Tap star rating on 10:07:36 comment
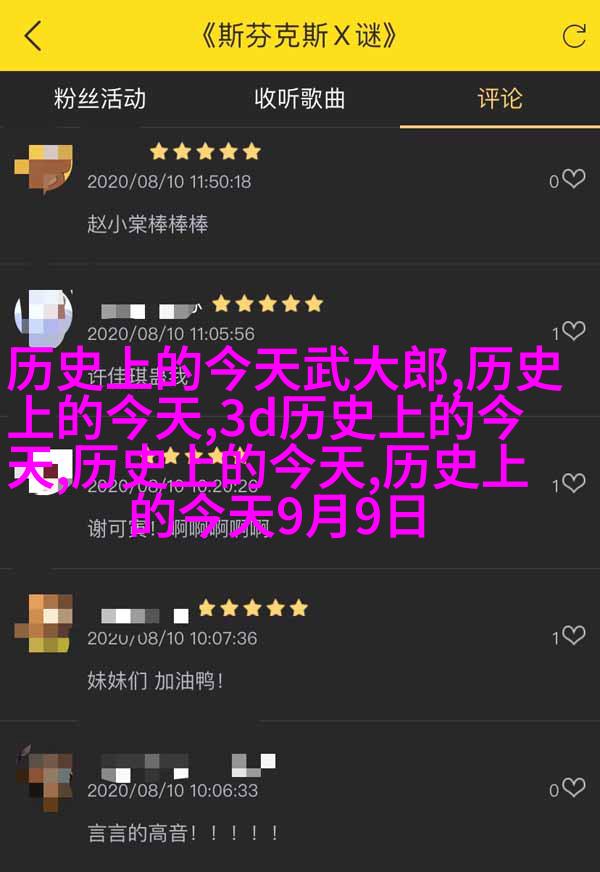 [253, 608]
